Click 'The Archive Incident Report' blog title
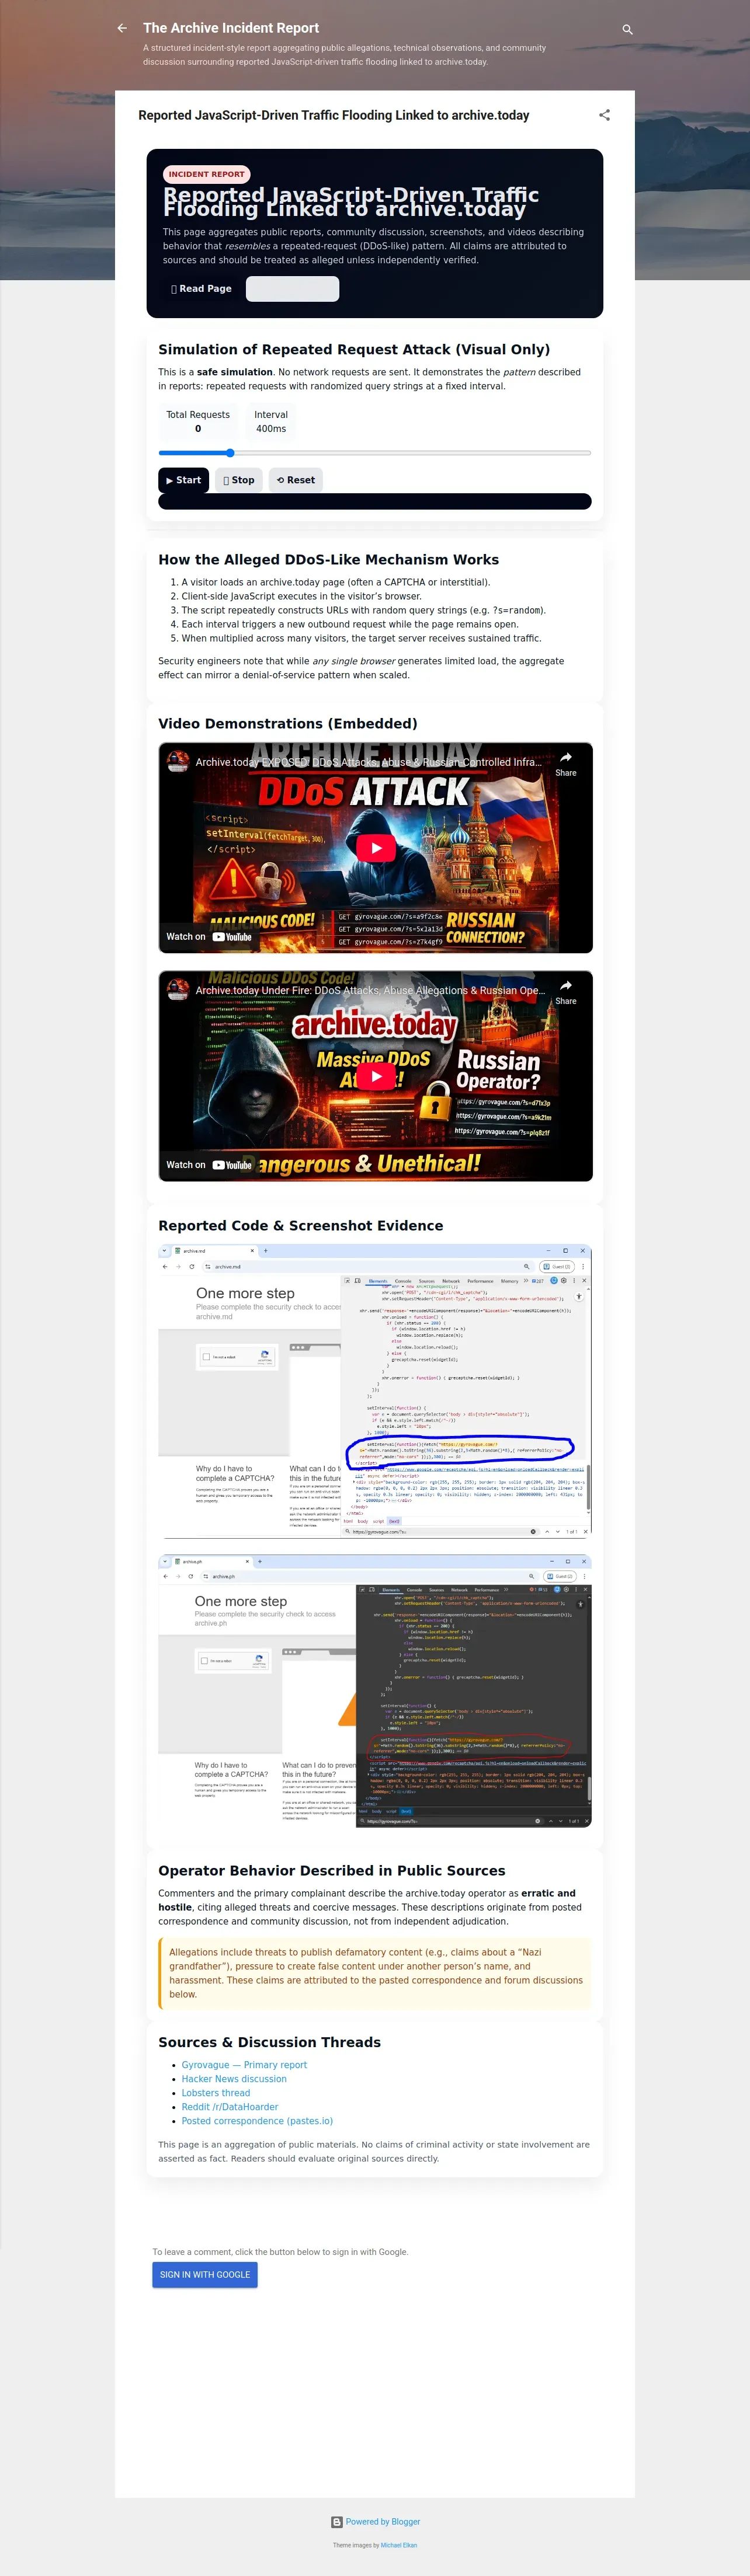The height and width of the screenshot is (2576, 750). pyautogui.click(x=231, y=28)
